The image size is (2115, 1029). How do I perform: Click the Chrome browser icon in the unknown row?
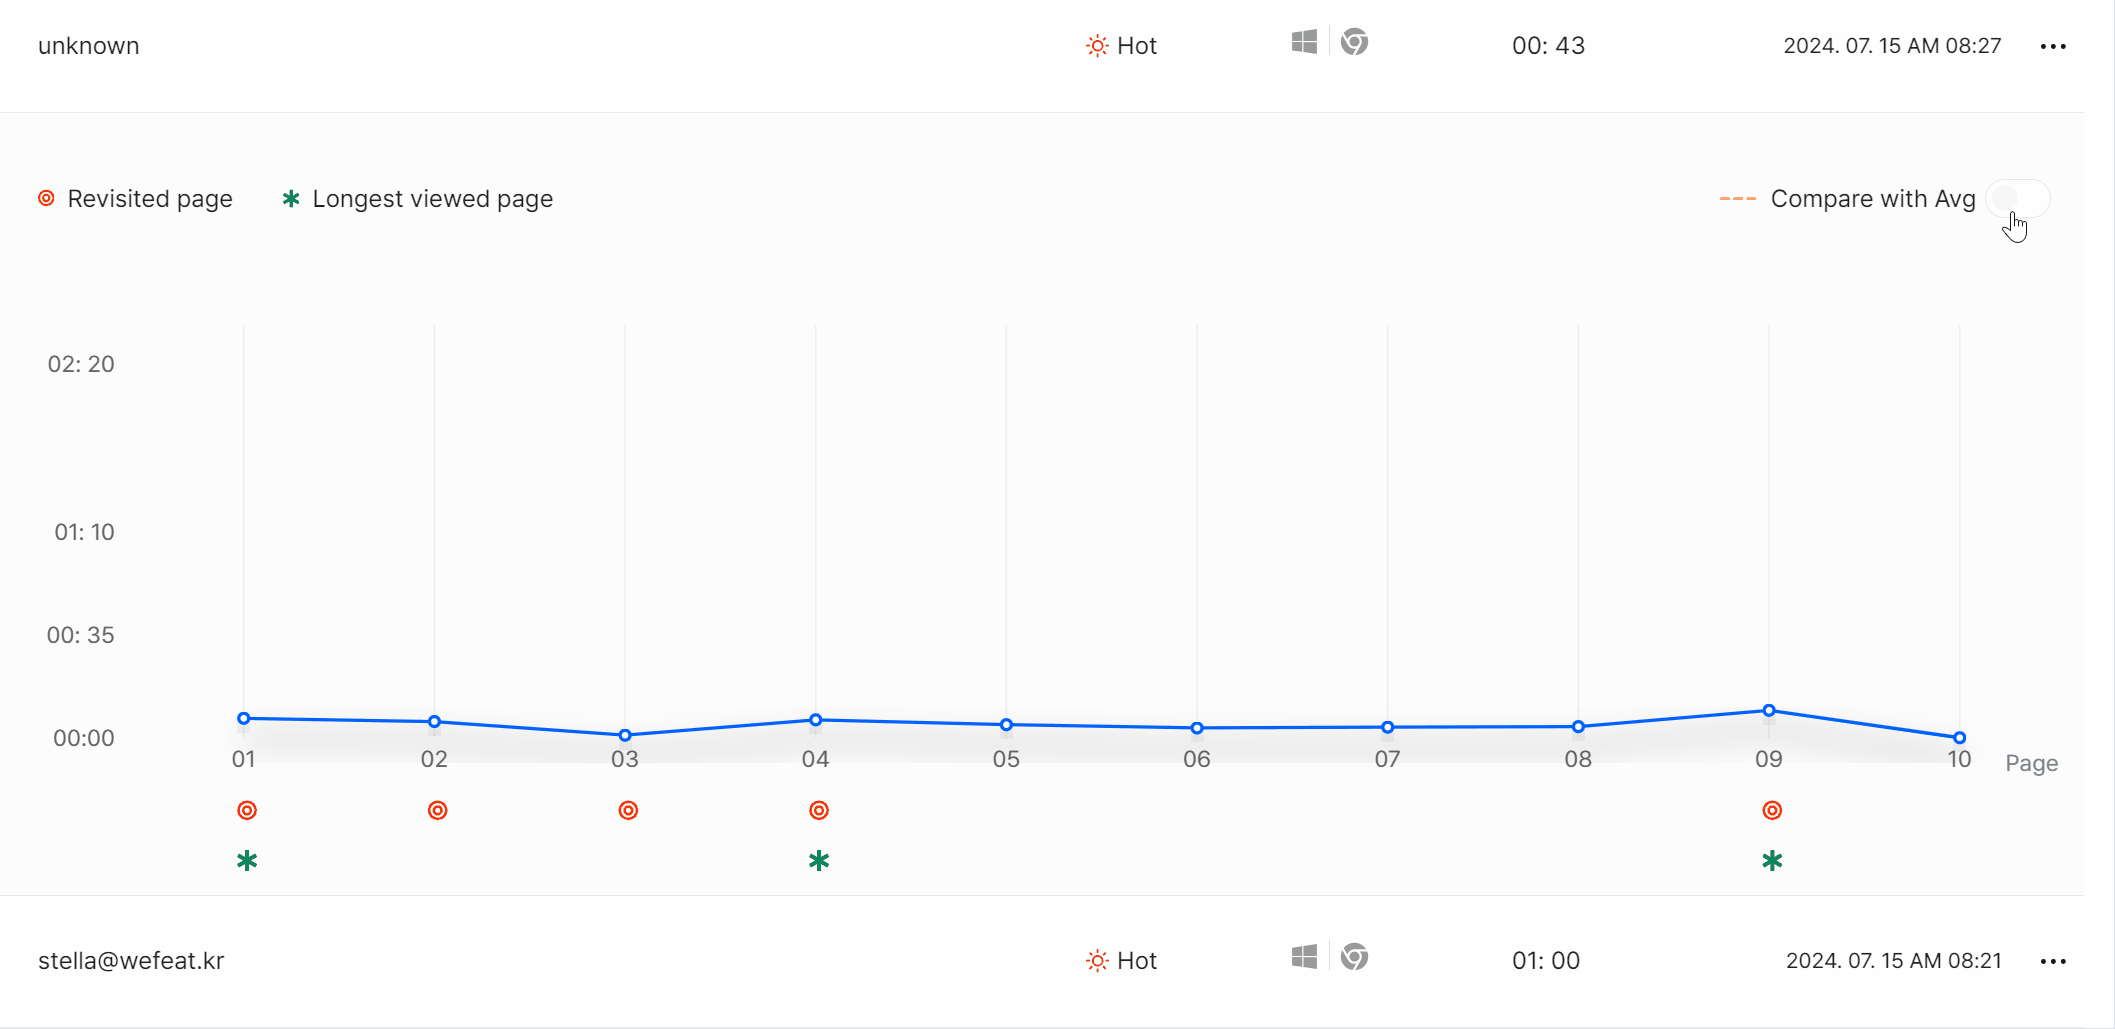pos(1354,43)
